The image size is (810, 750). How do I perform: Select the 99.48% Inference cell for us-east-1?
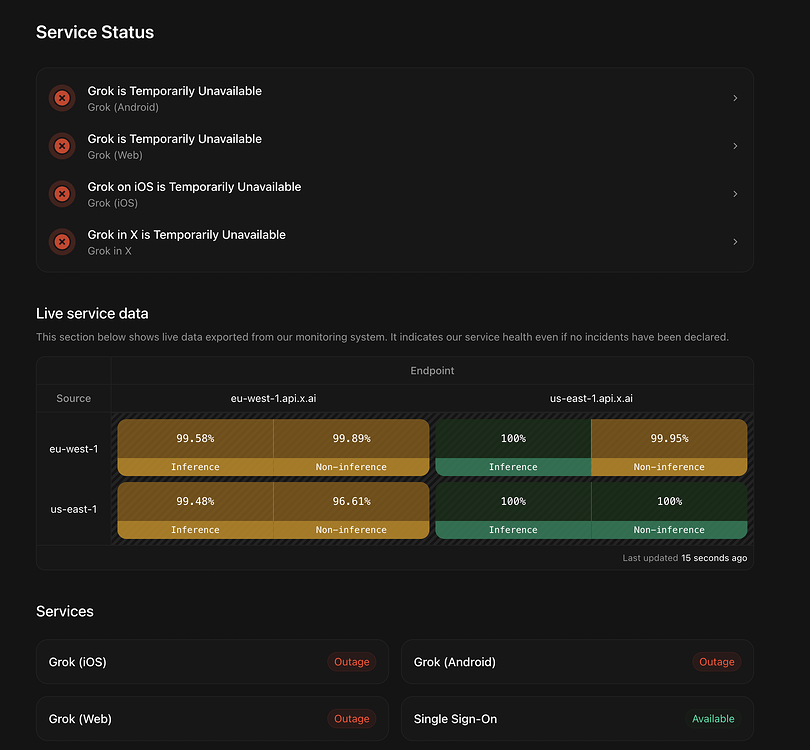[x=195, y=510]
